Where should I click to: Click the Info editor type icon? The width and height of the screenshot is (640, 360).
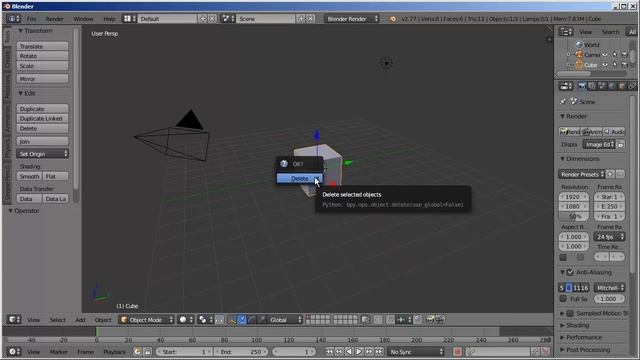[14, 19]
